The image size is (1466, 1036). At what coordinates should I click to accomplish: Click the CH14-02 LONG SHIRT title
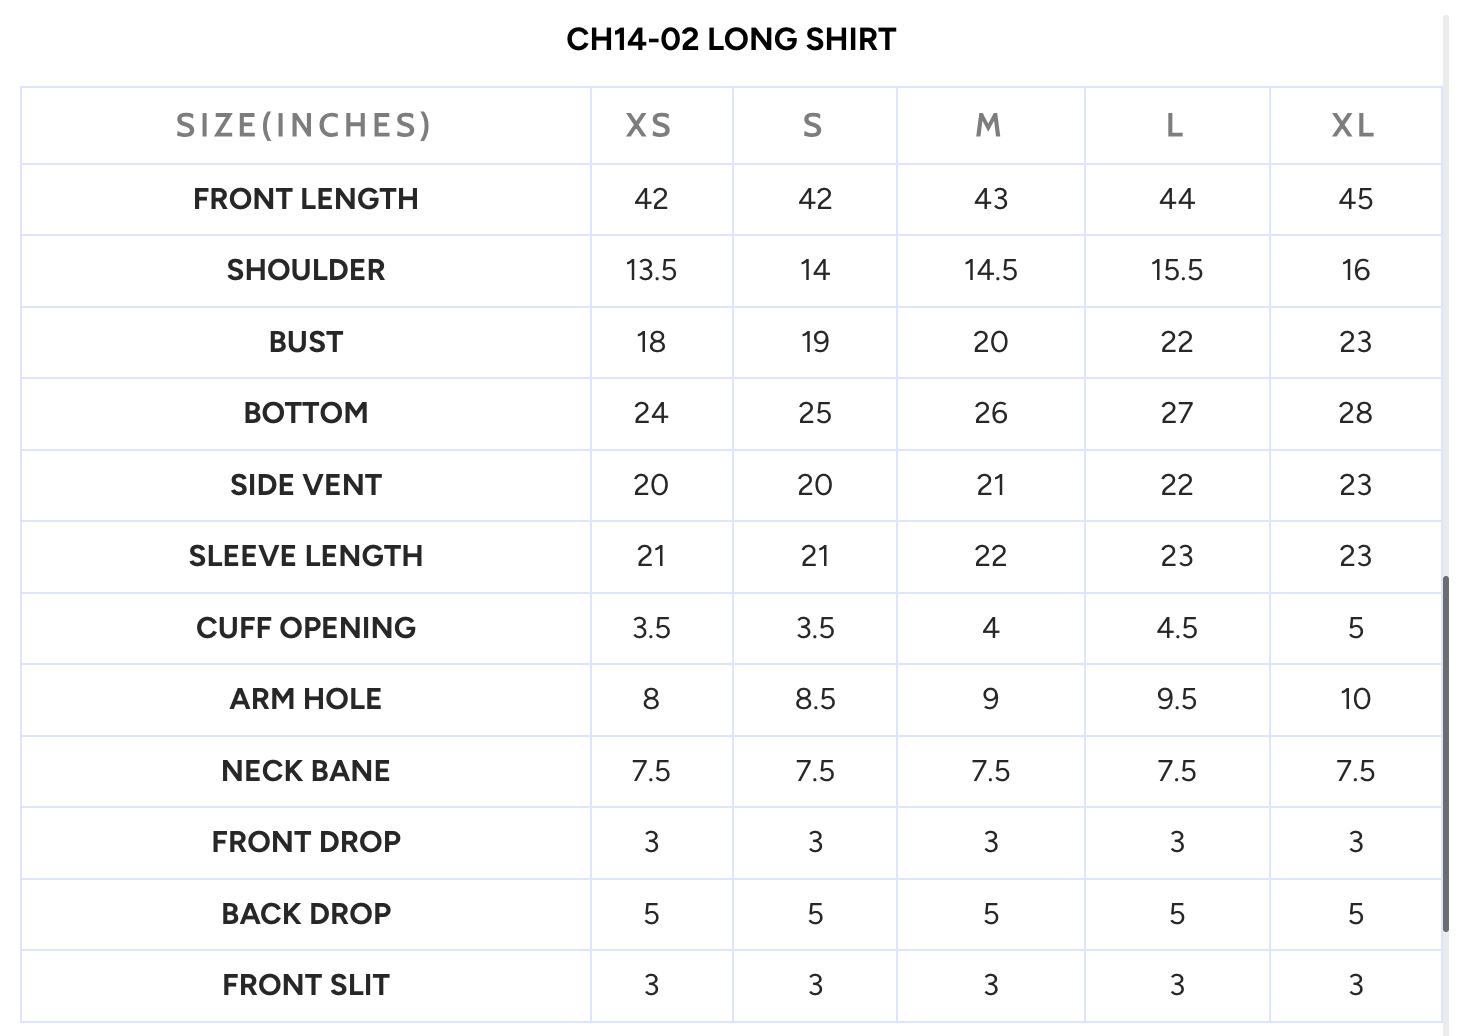coord(731,40)
